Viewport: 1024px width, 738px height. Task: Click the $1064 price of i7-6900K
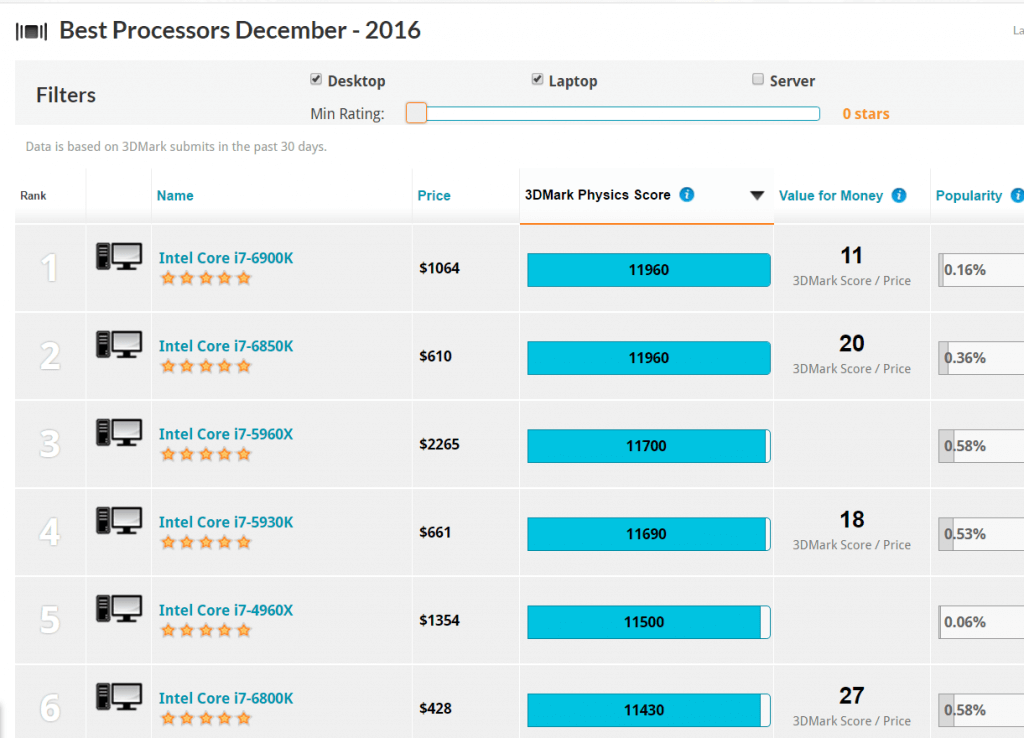coord(440,268)
